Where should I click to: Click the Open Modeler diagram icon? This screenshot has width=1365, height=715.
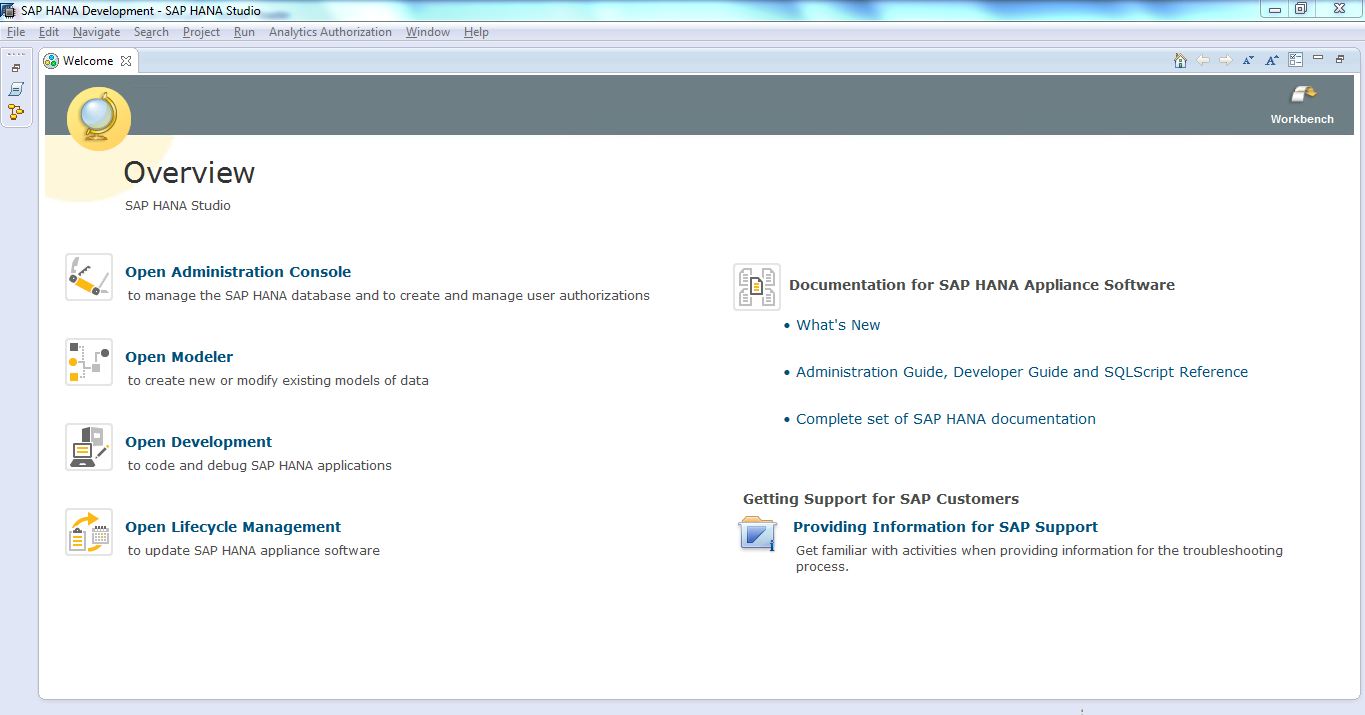pos(88,362)
